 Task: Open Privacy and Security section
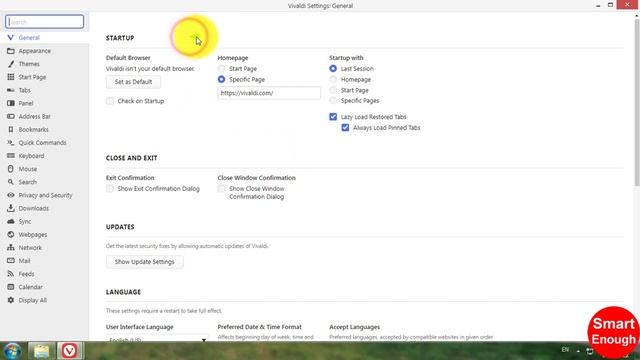45,195
